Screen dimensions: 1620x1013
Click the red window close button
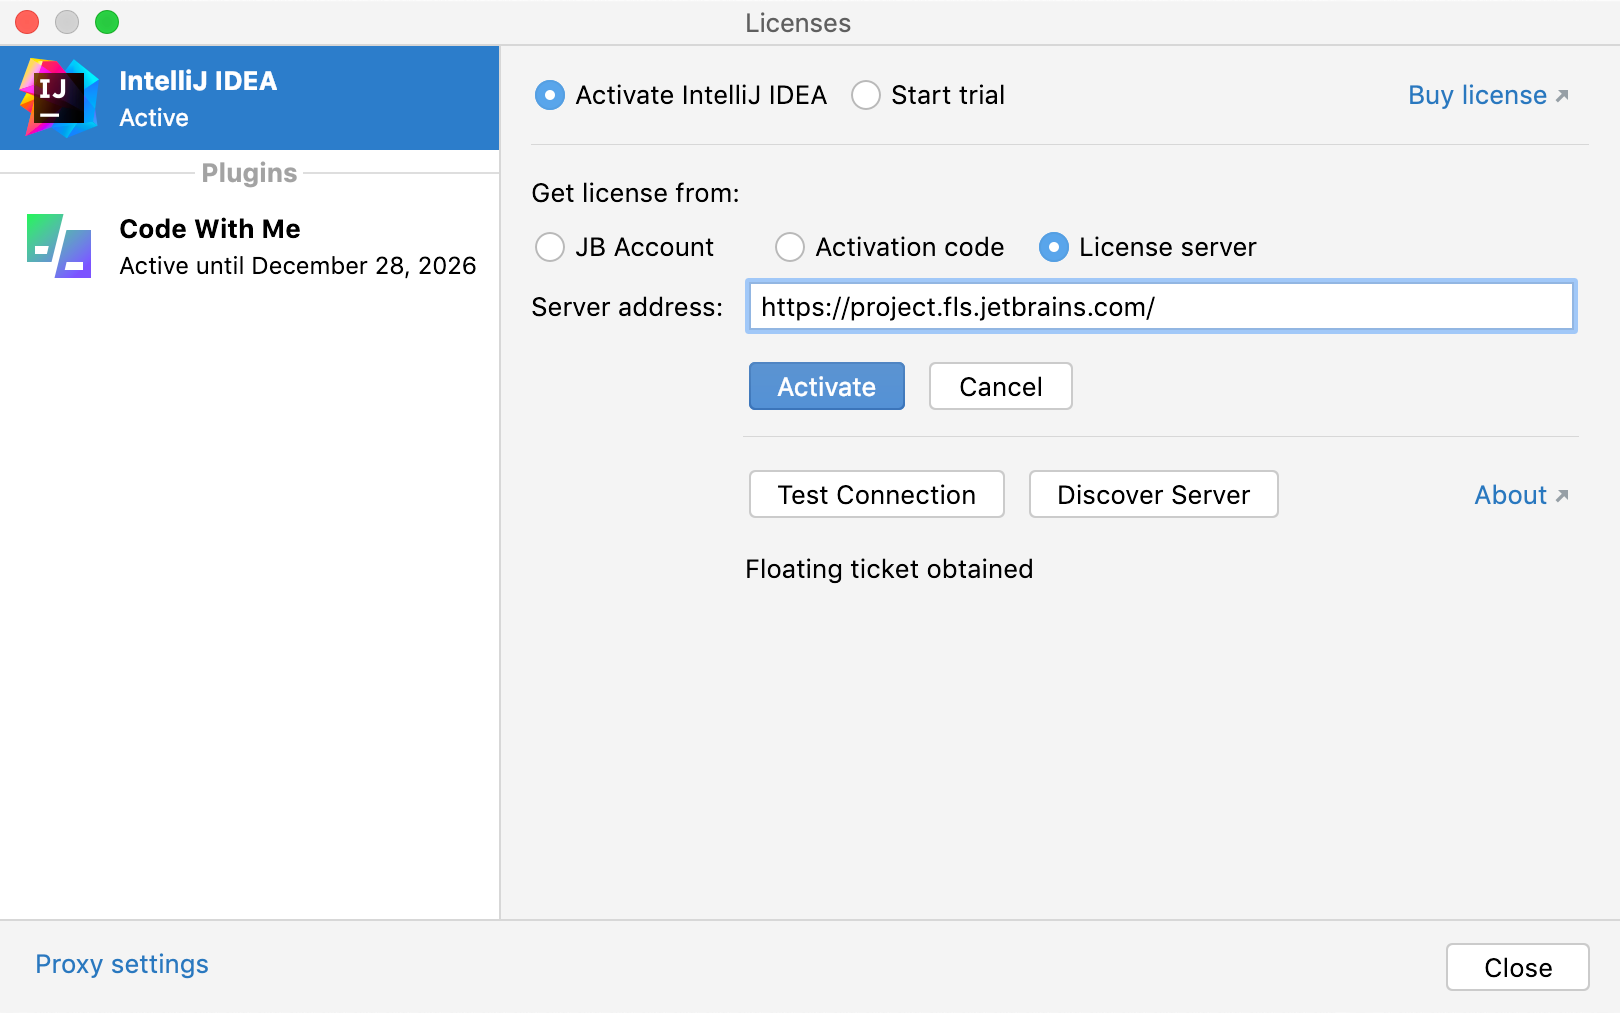27,22
